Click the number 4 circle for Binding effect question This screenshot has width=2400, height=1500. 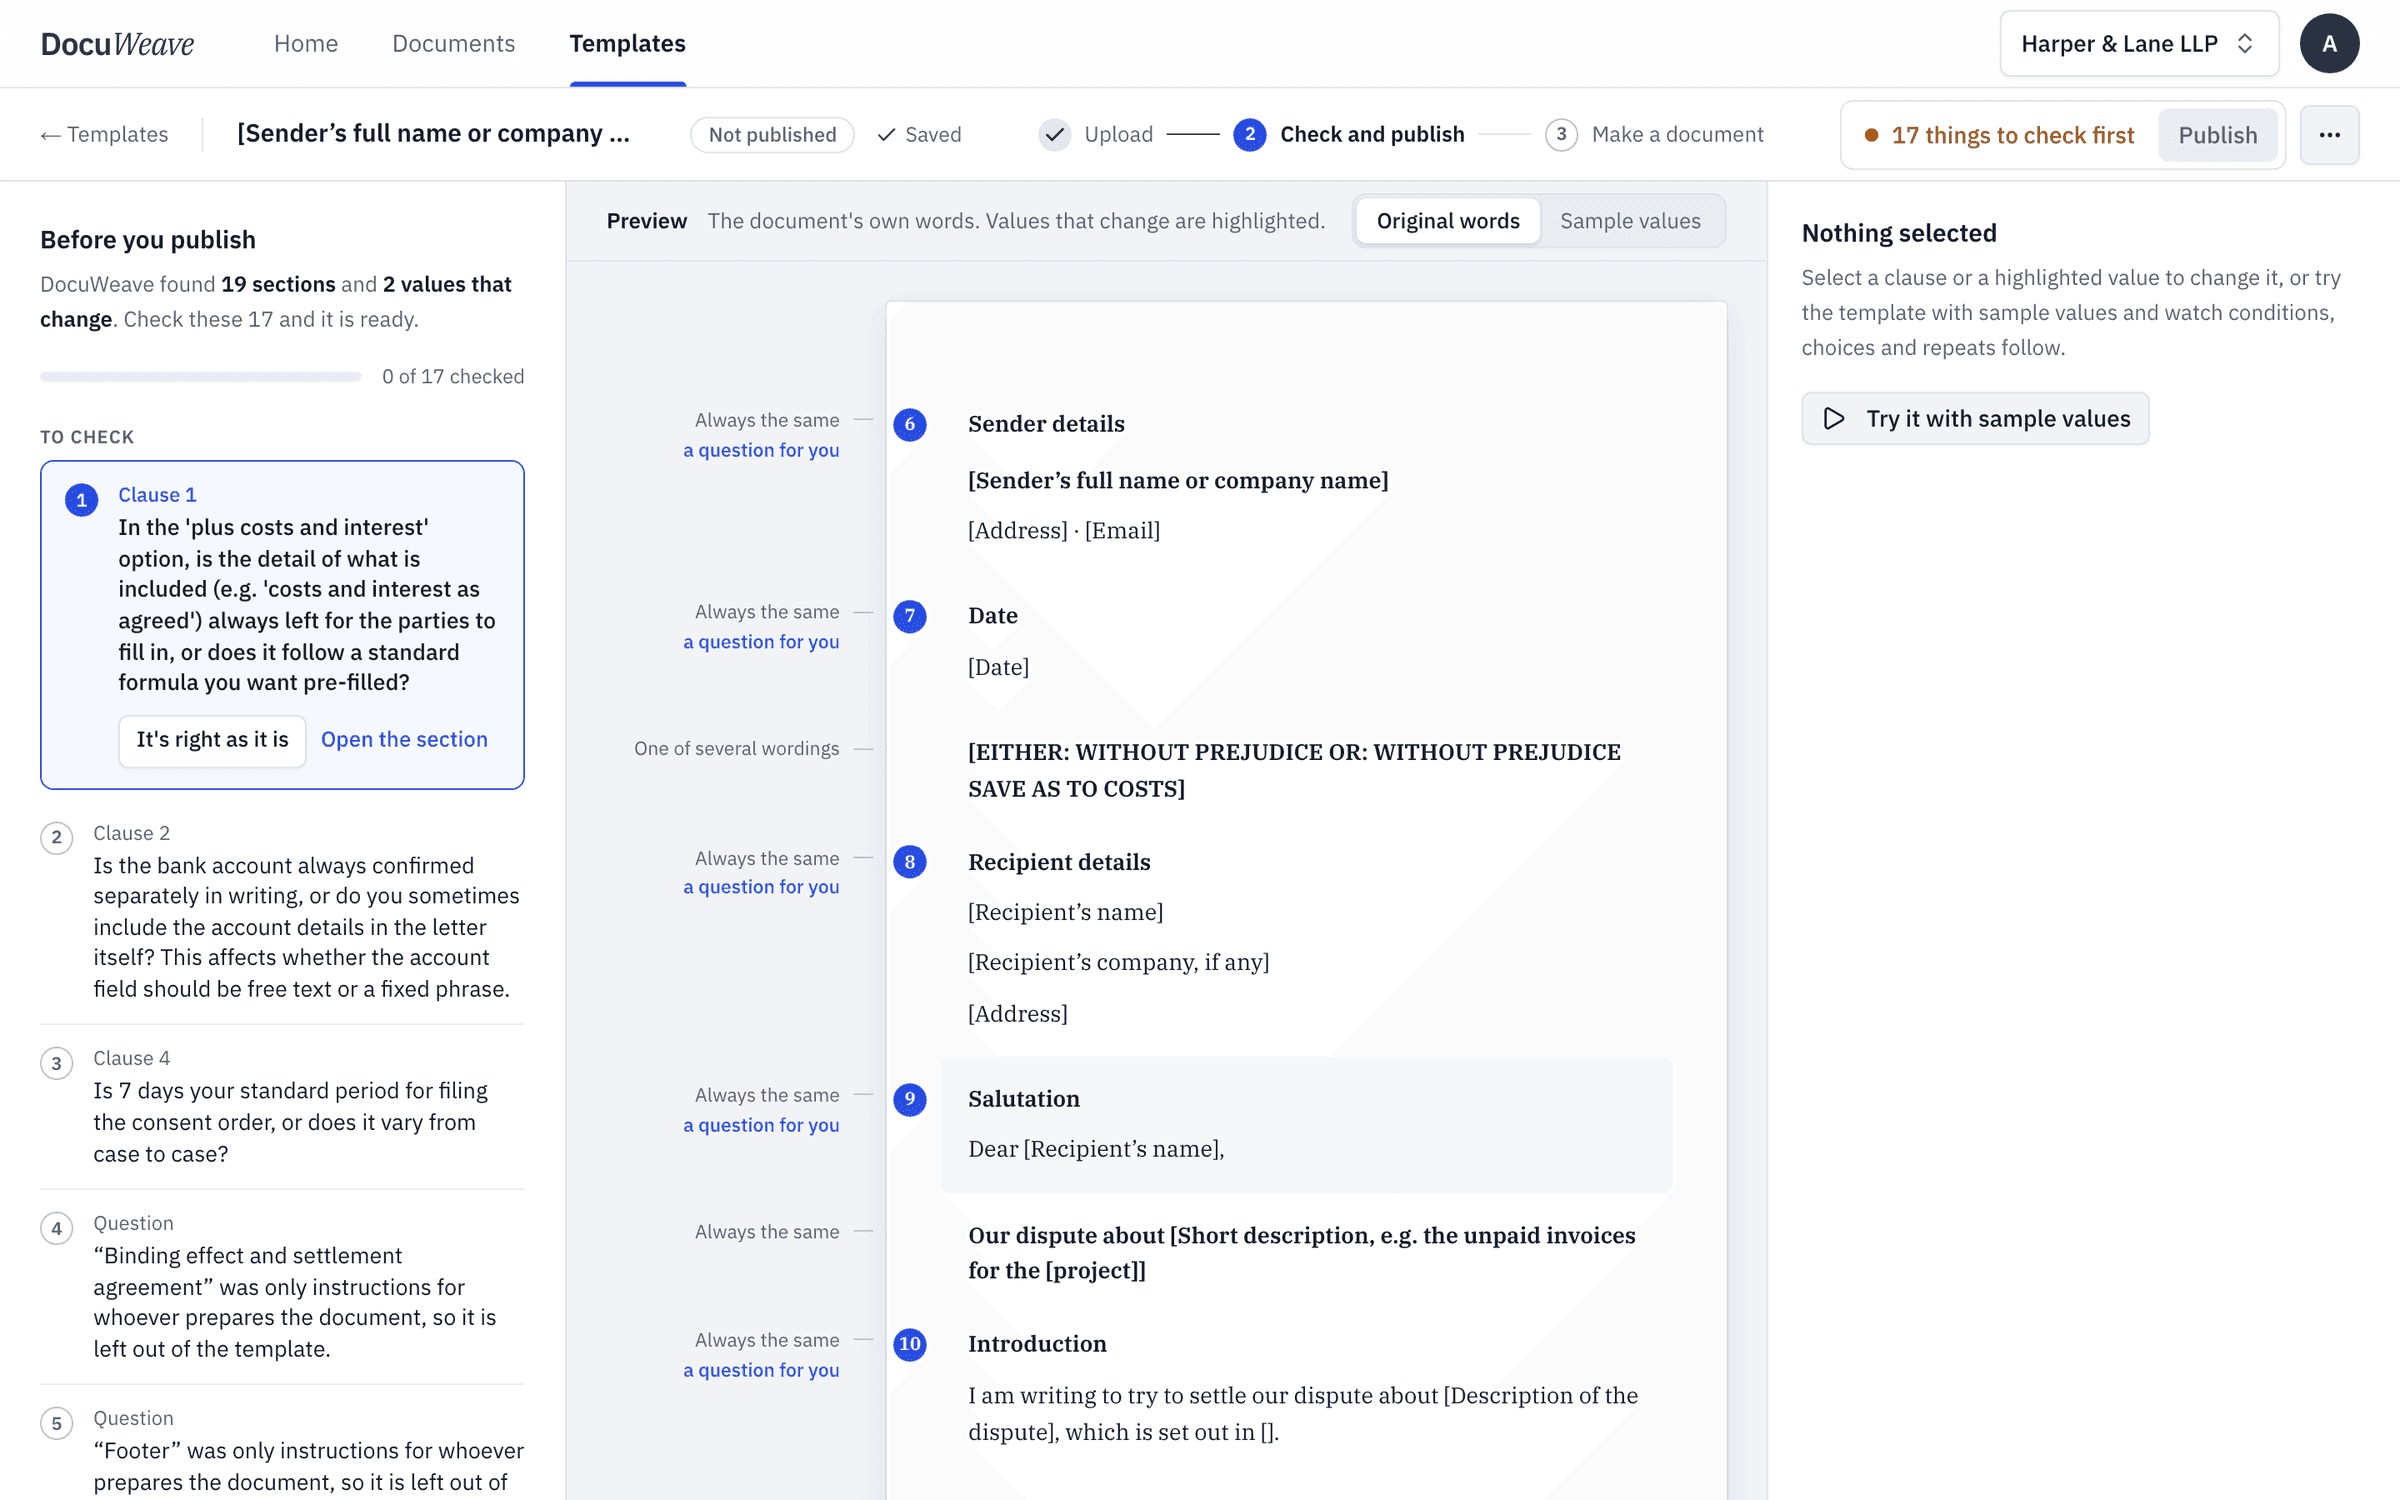[x=56, y=1228]
